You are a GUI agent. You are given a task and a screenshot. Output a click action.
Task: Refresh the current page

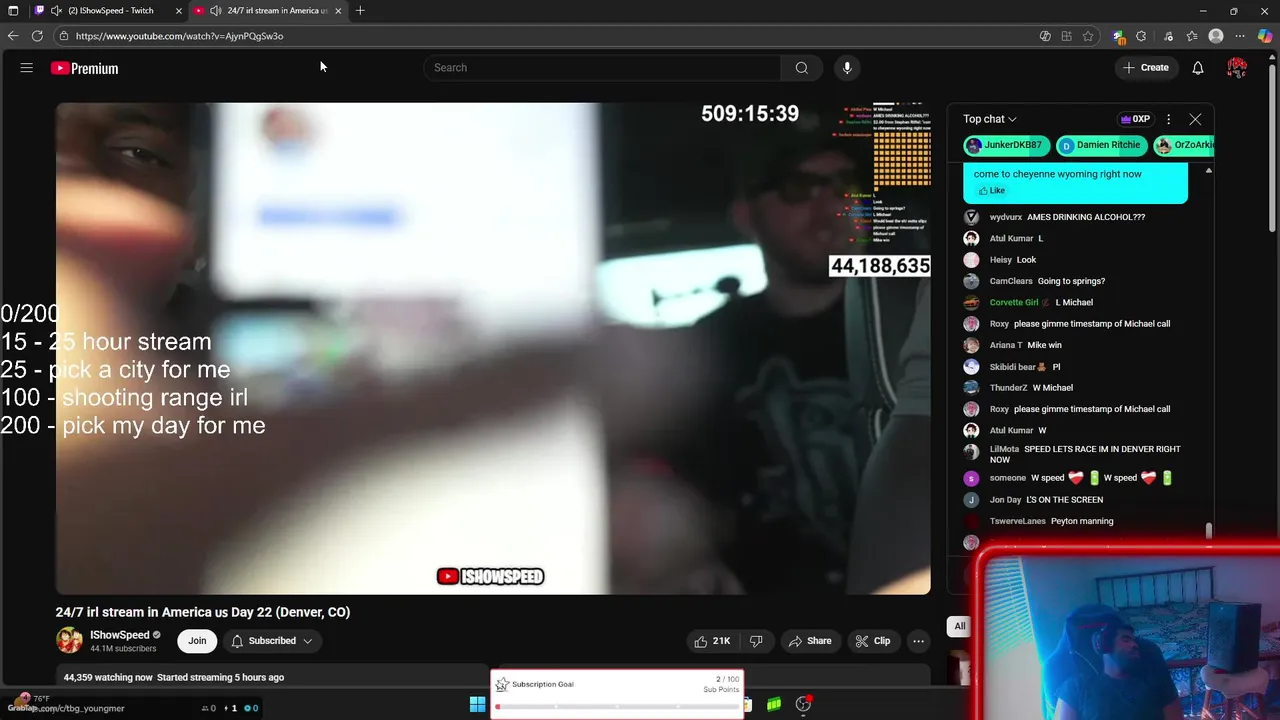click(x=37, y=36)
